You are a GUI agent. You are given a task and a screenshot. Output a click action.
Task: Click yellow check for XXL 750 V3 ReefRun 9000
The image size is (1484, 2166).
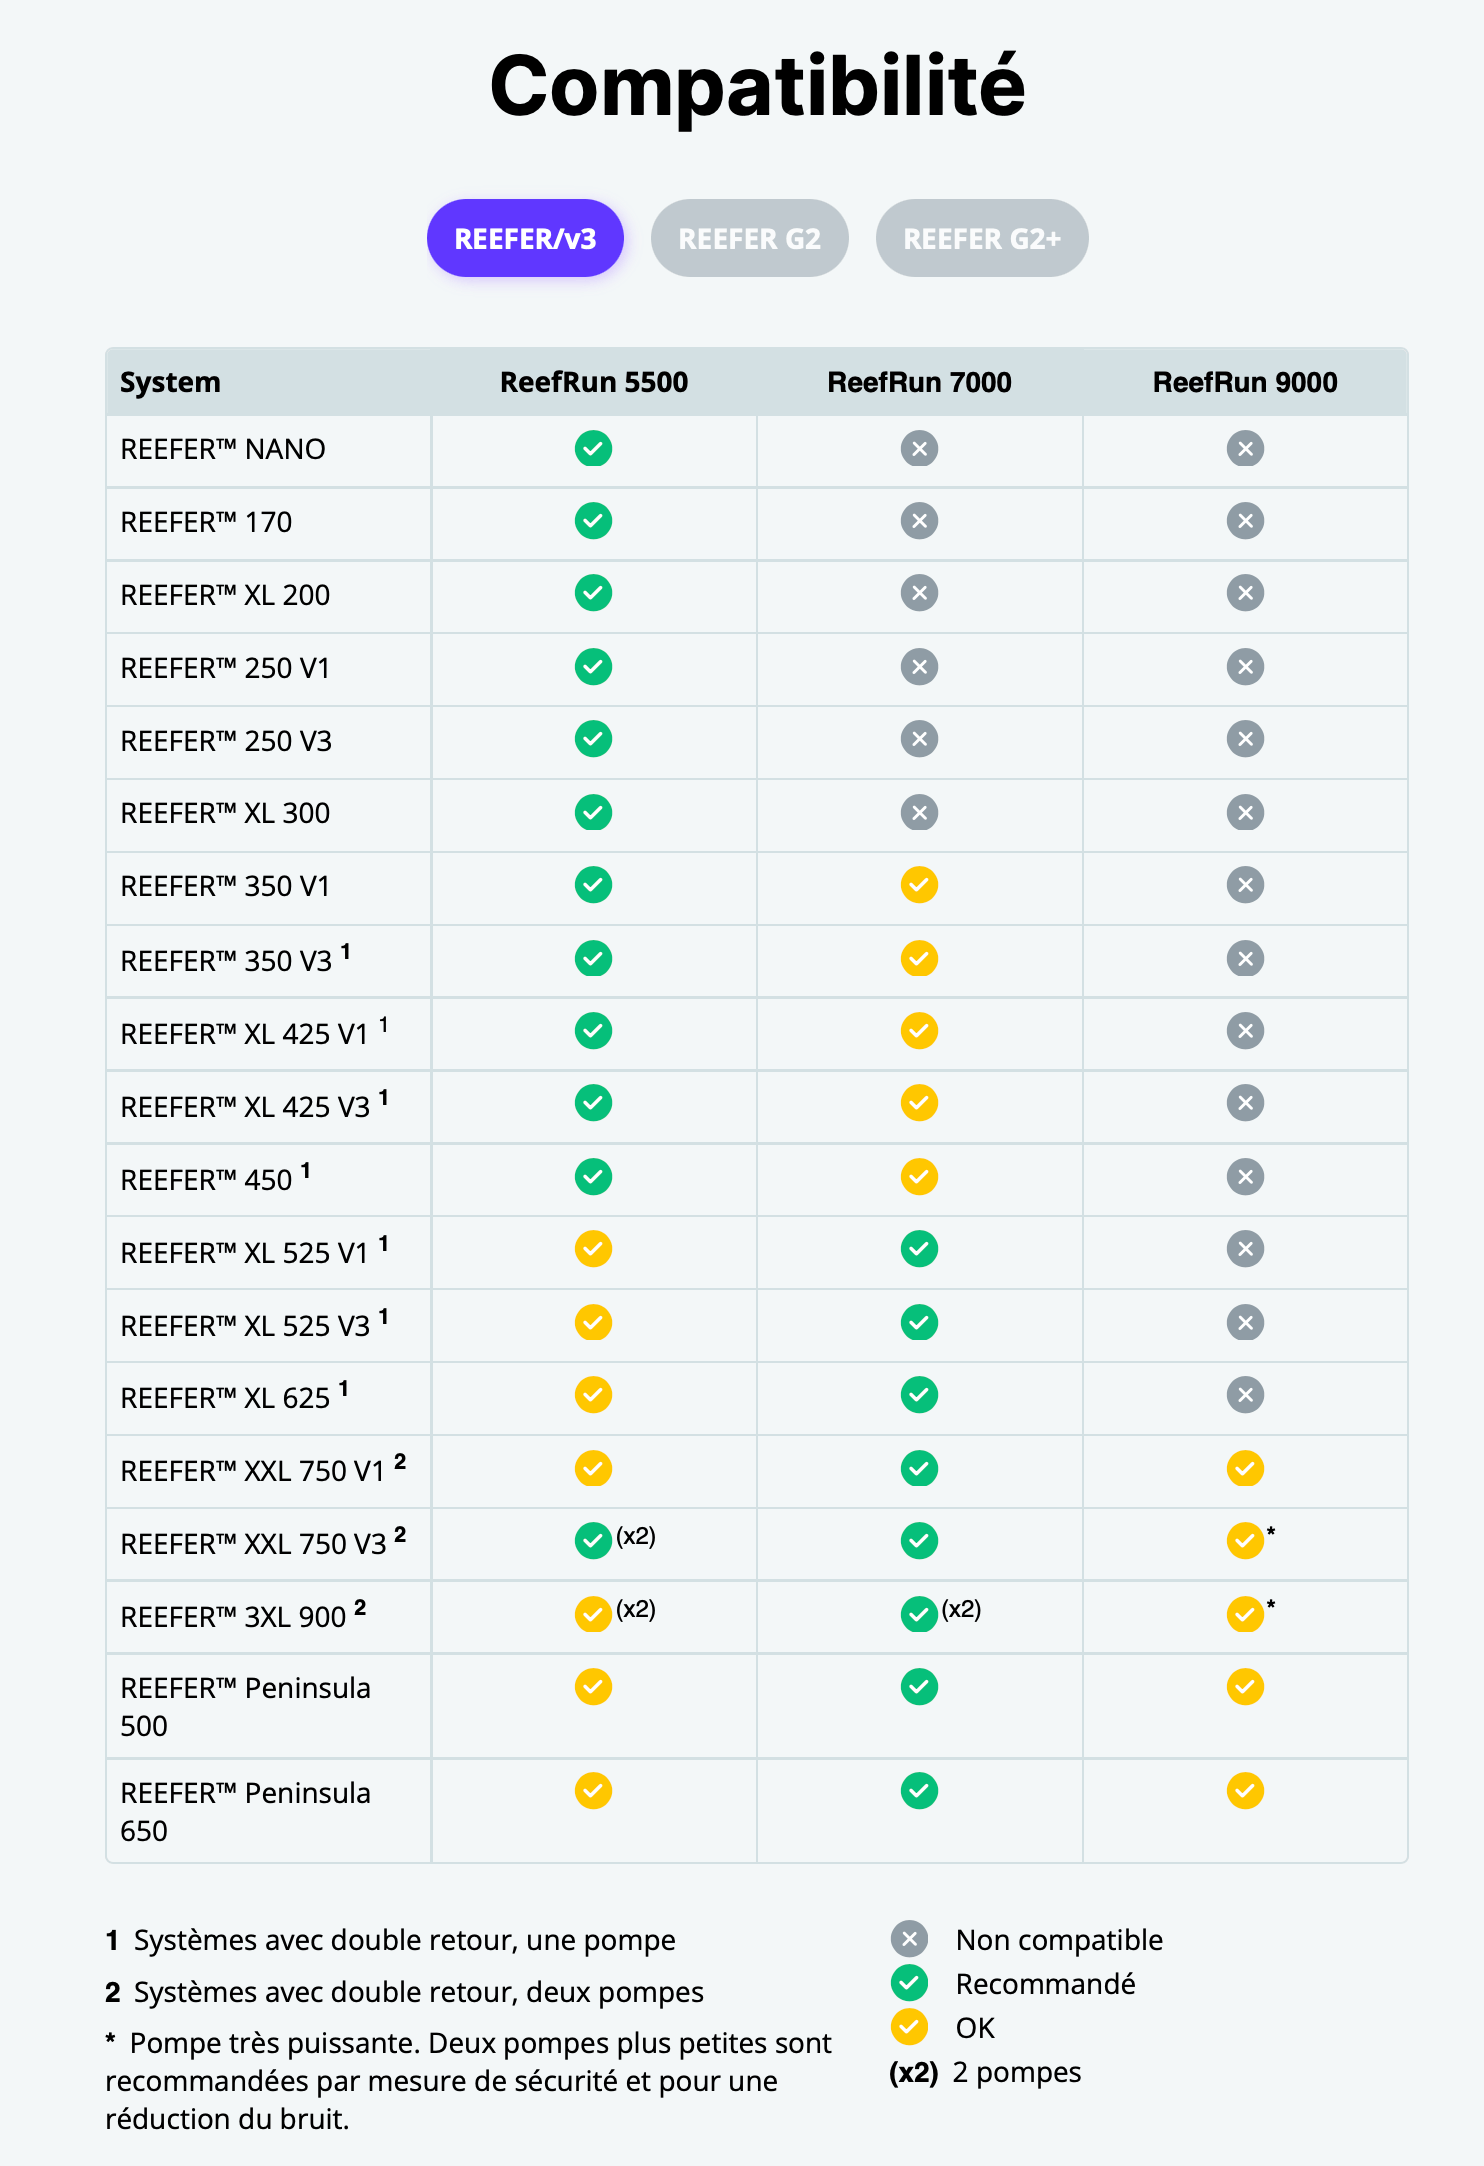1245,1541
